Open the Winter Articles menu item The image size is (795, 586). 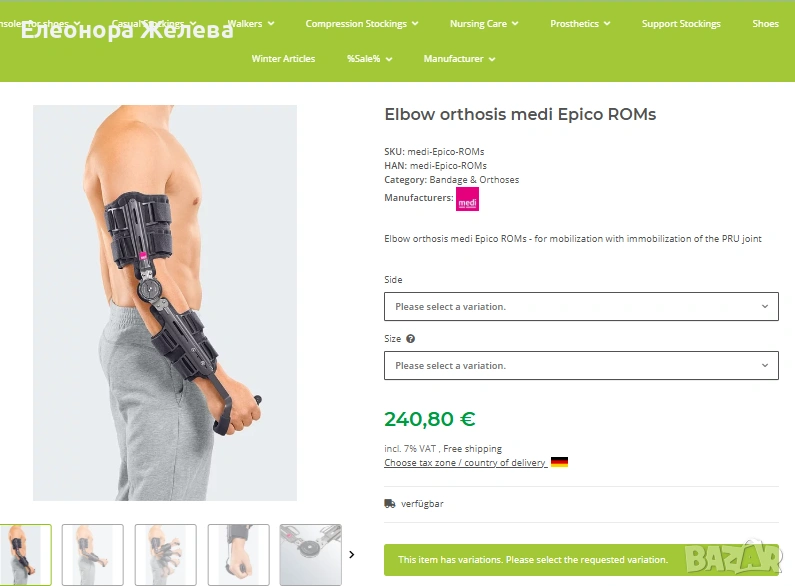coord(283,59)
